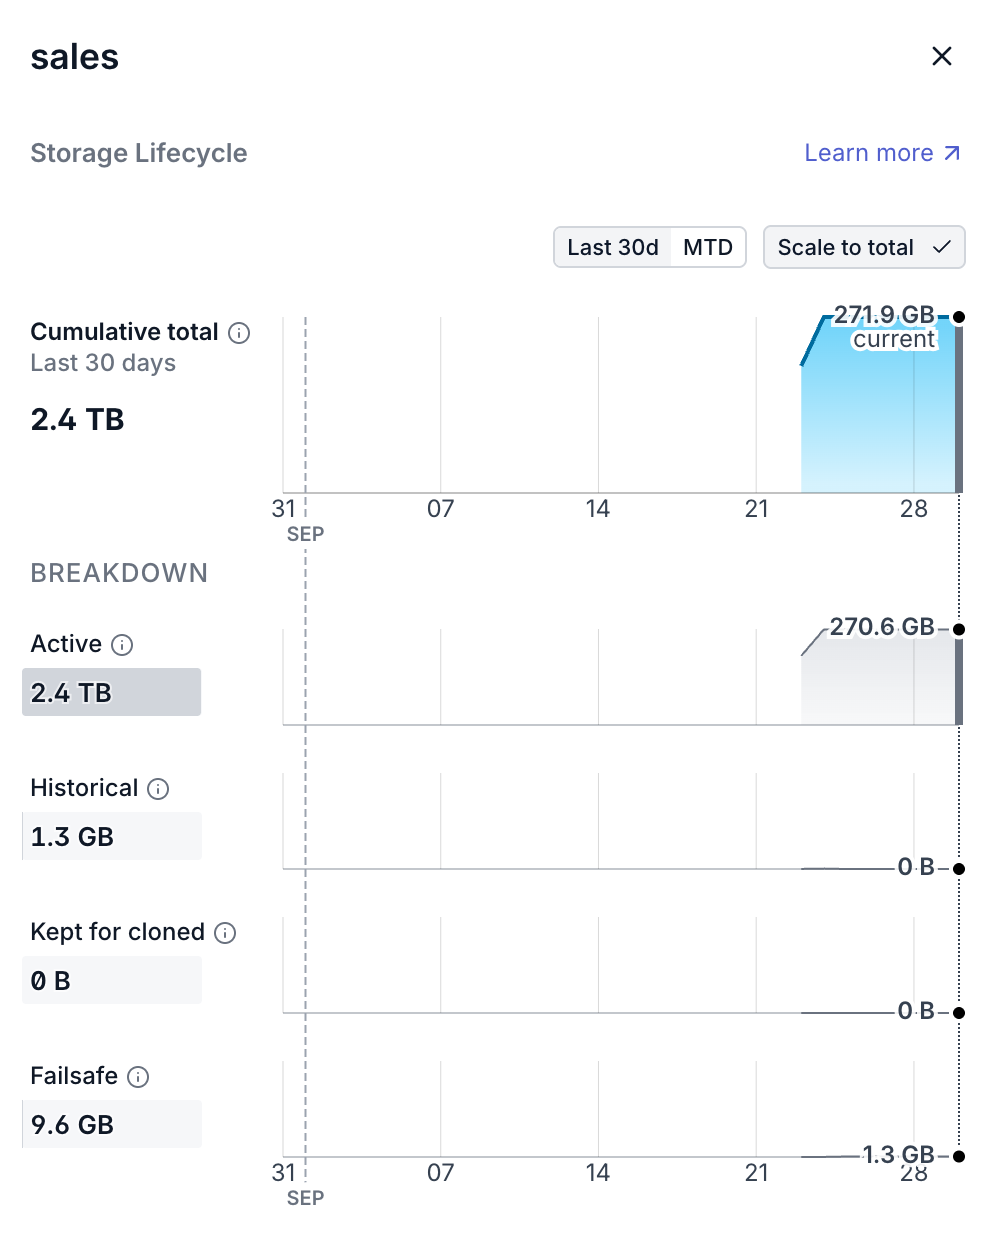Select Kept for cloned 0 B value

point(112,980)
